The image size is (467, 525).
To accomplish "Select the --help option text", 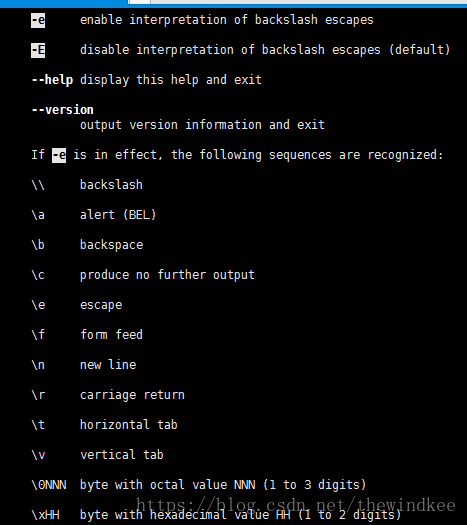I will coord(52,80).
